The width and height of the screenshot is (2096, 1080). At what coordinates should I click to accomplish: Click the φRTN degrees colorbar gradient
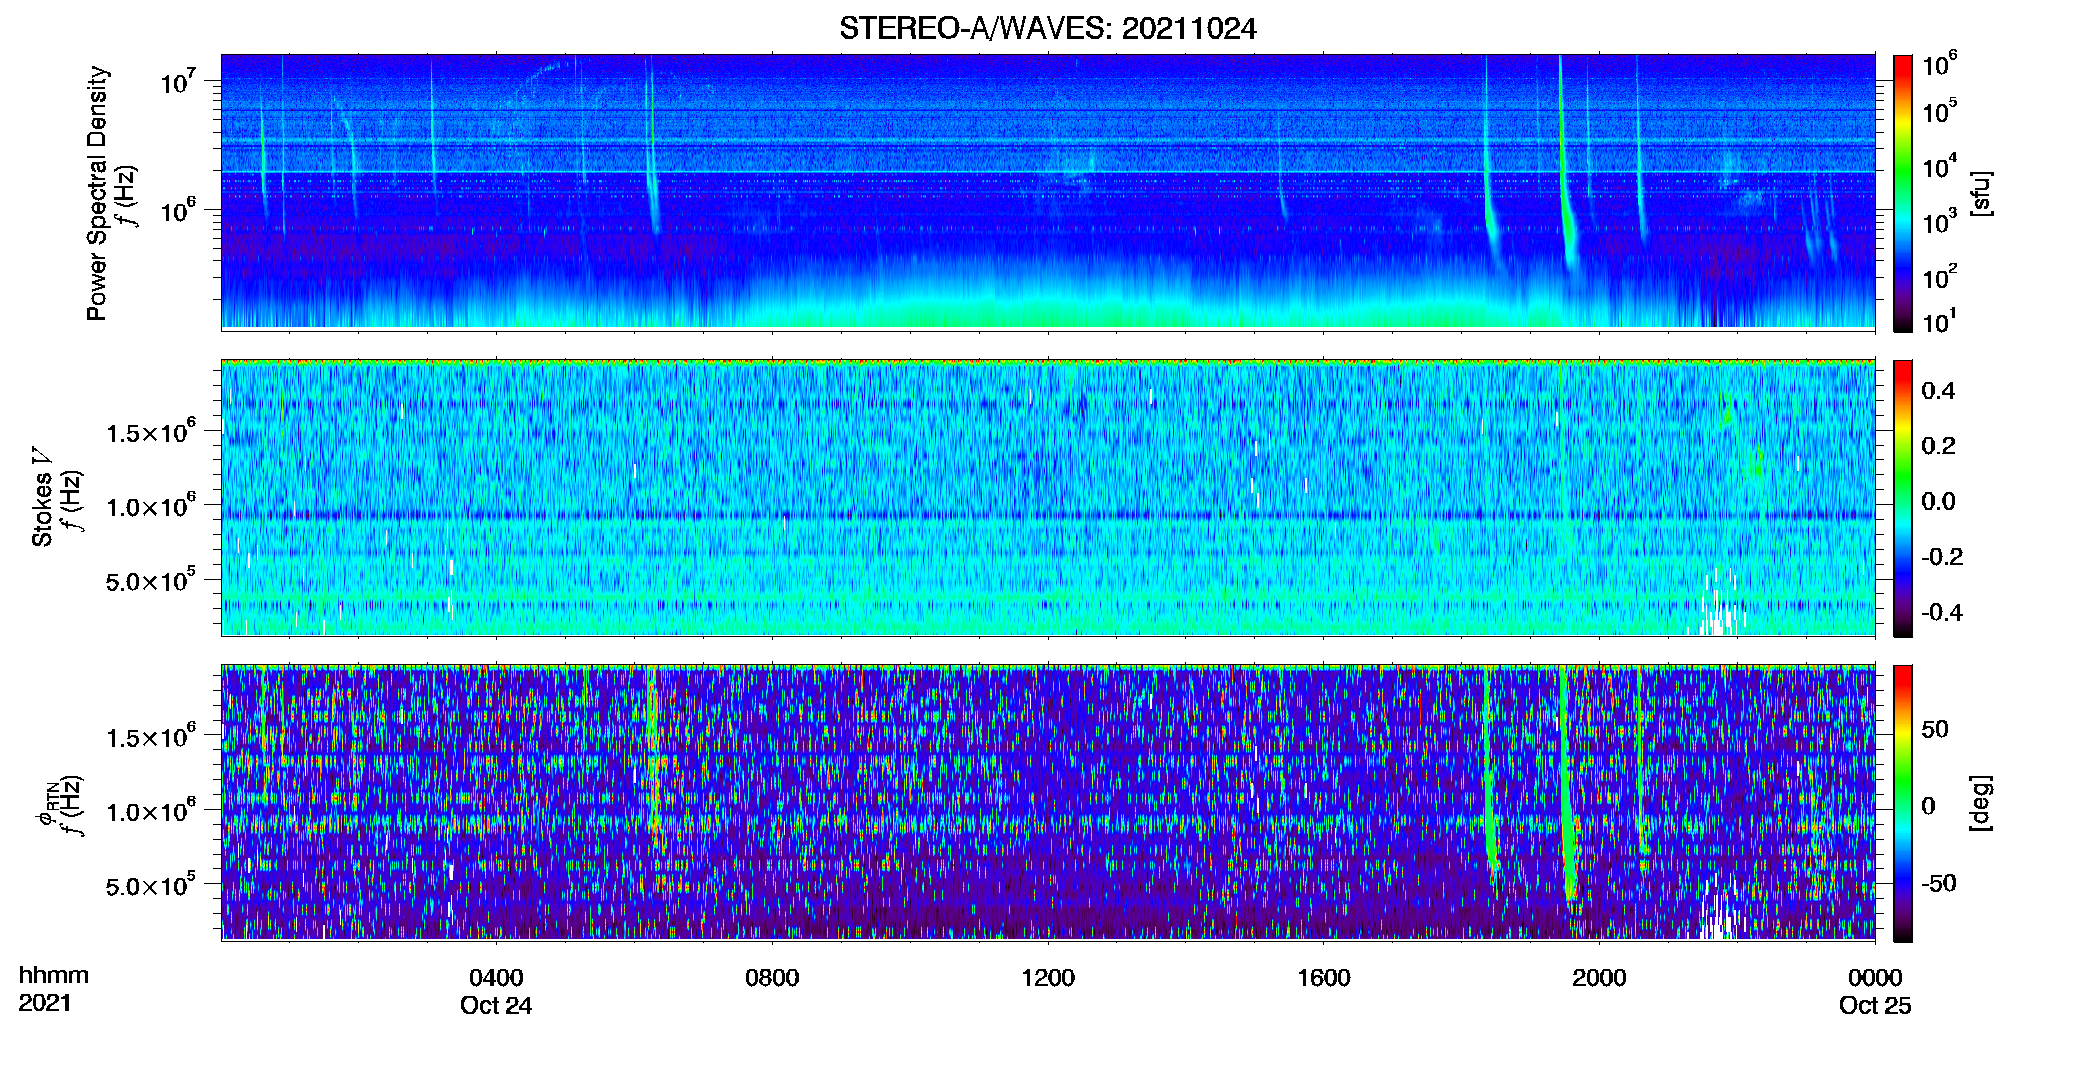[1902, 803]
